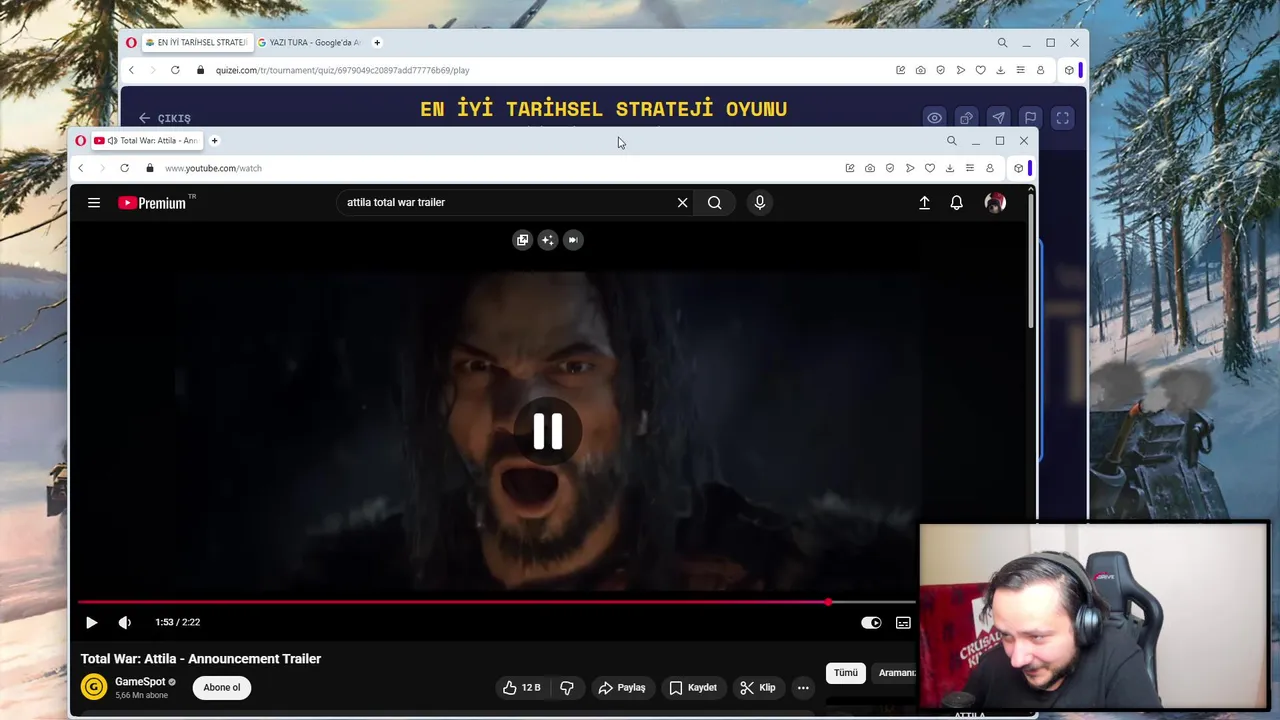Open extensions cube icon in YouTube window
Screen dimensions: 1280x720
[1019, 168]
